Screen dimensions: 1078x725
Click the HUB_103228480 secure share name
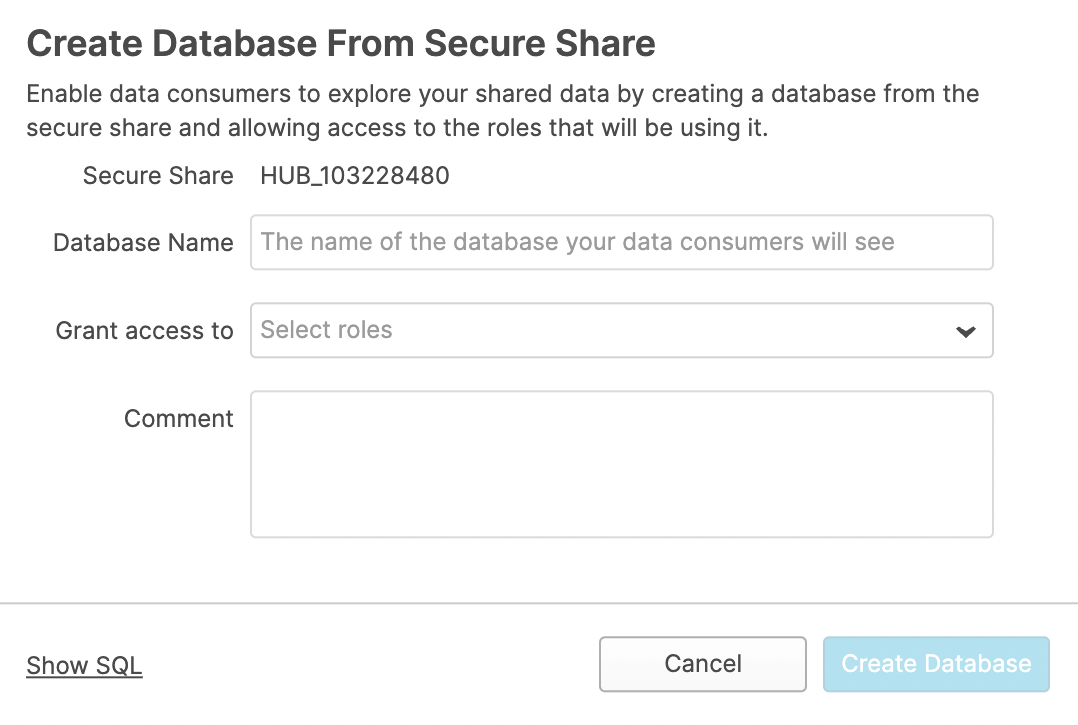354,177
